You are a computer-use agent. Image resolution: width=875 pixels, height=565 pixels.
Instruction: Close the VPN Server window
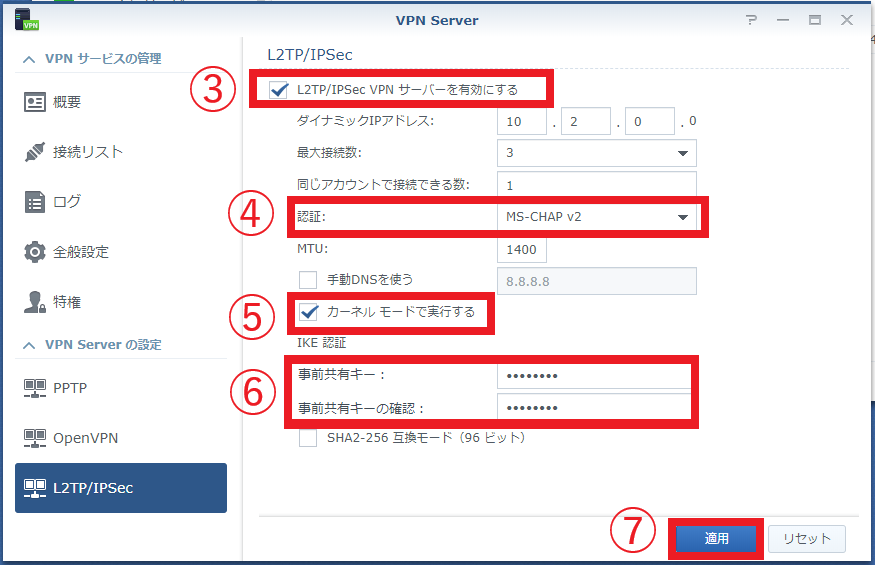tap(847, 20)
